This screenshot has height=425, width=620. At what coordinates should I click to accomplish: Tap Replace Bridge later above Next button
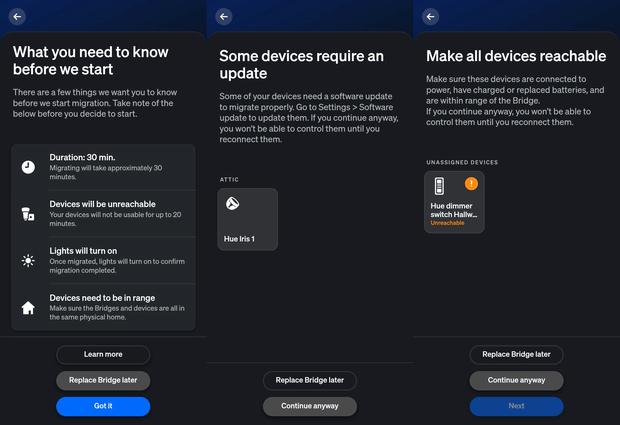pyautogui.click(x=516, y=354)
